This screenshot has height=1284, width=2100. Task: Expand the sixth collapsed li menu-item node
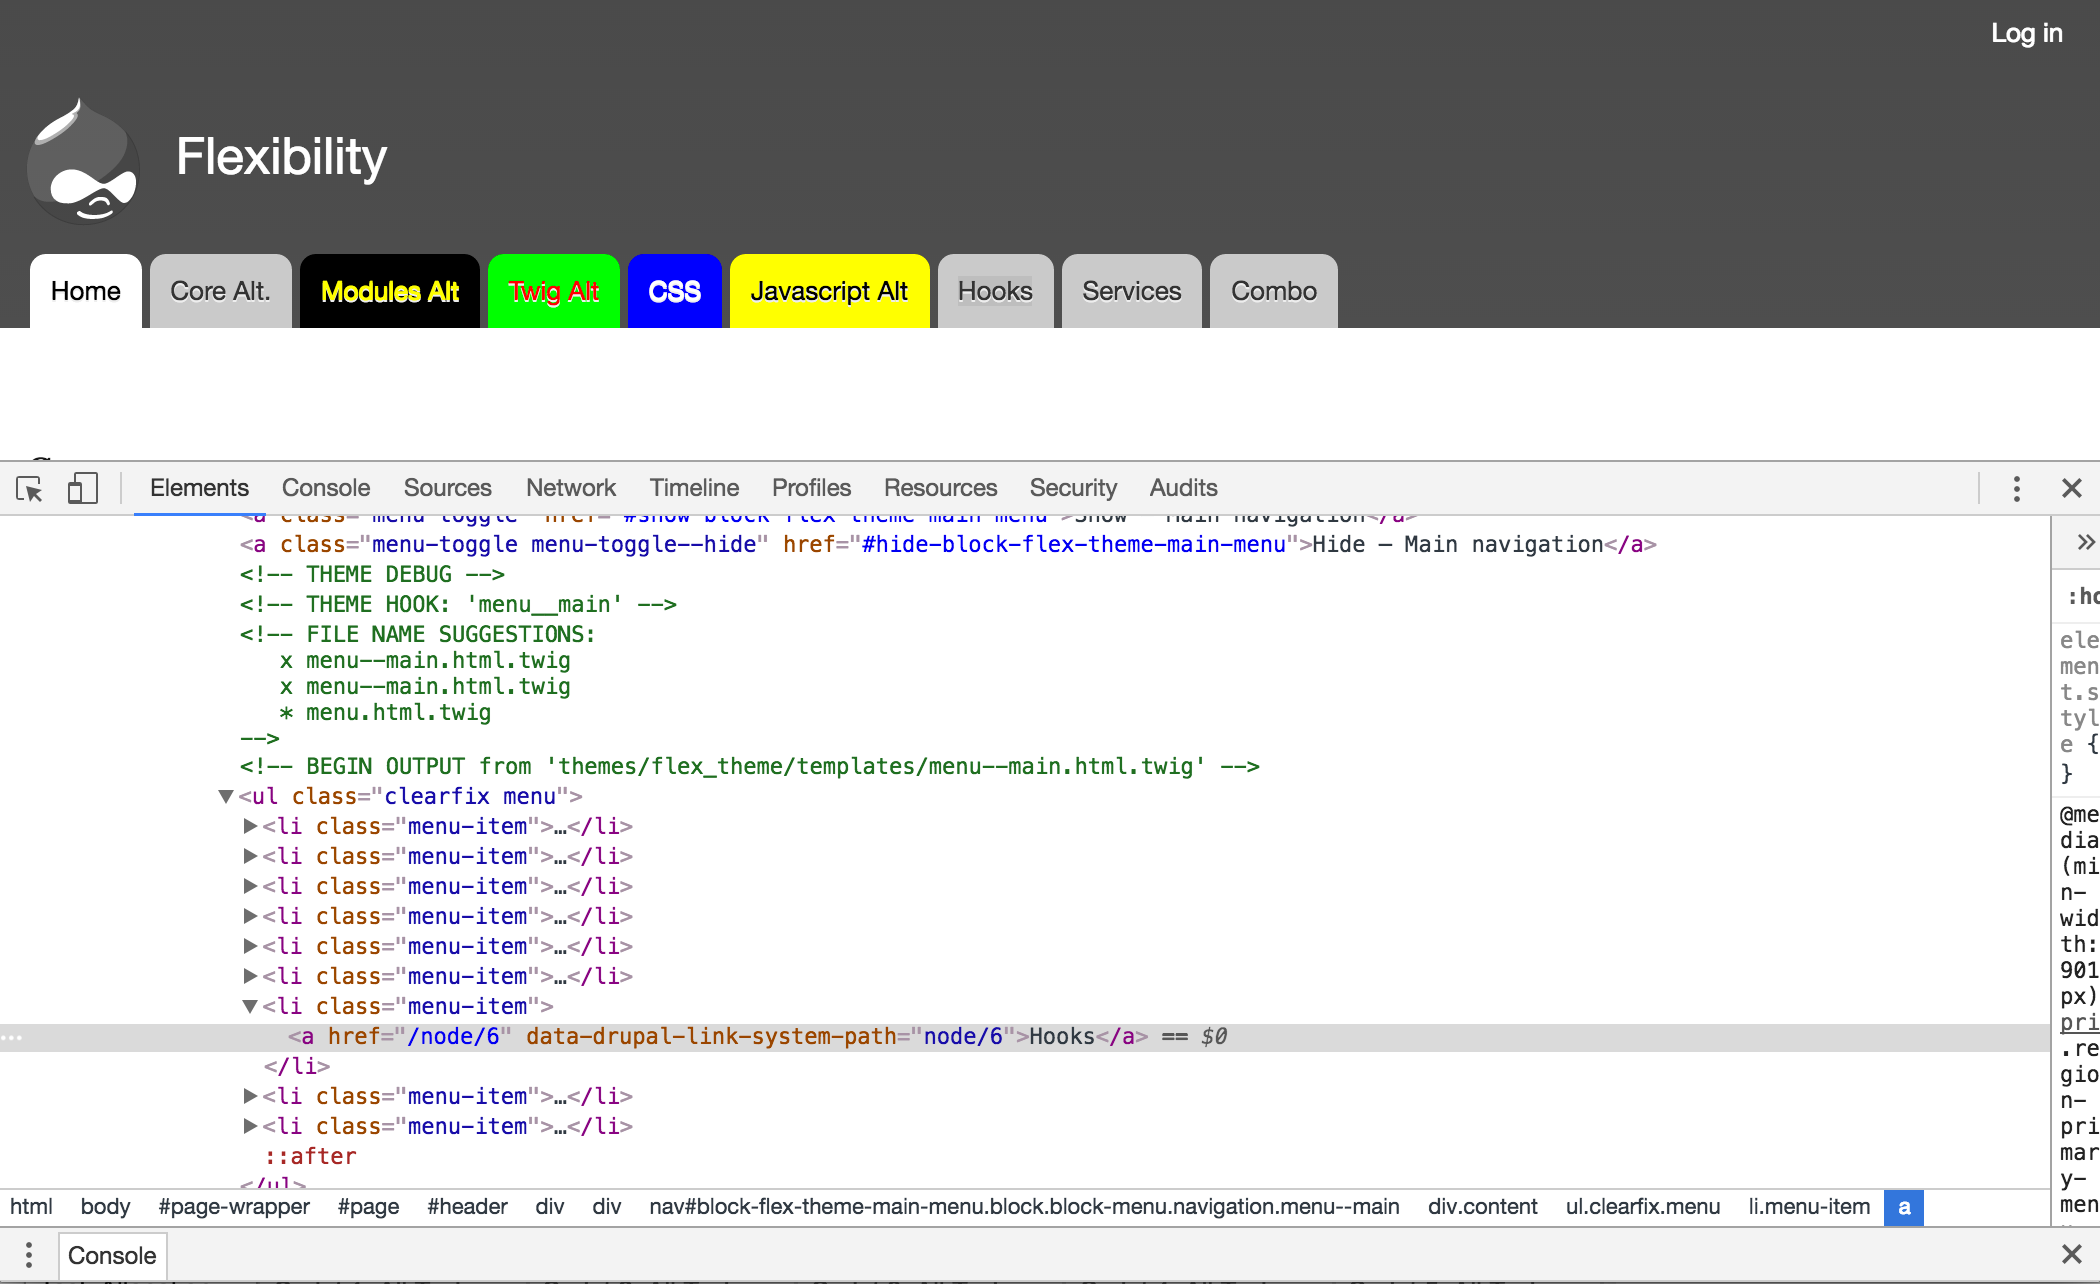[x=250, y=976]
